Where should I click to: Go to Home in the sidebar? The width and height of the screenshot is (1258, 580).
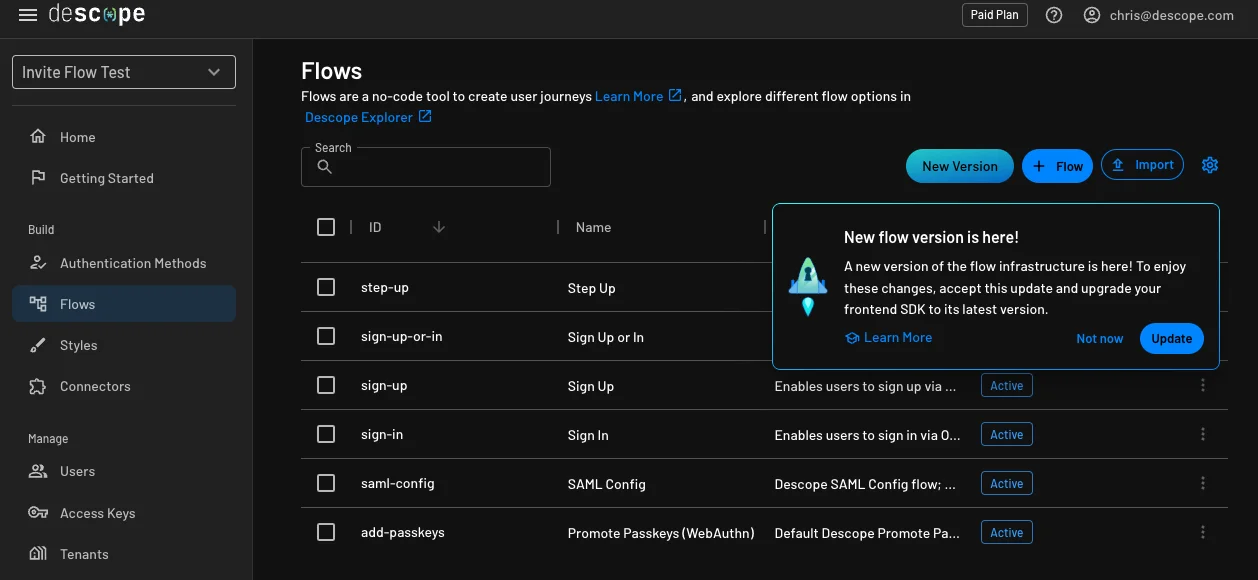[124, 137]
